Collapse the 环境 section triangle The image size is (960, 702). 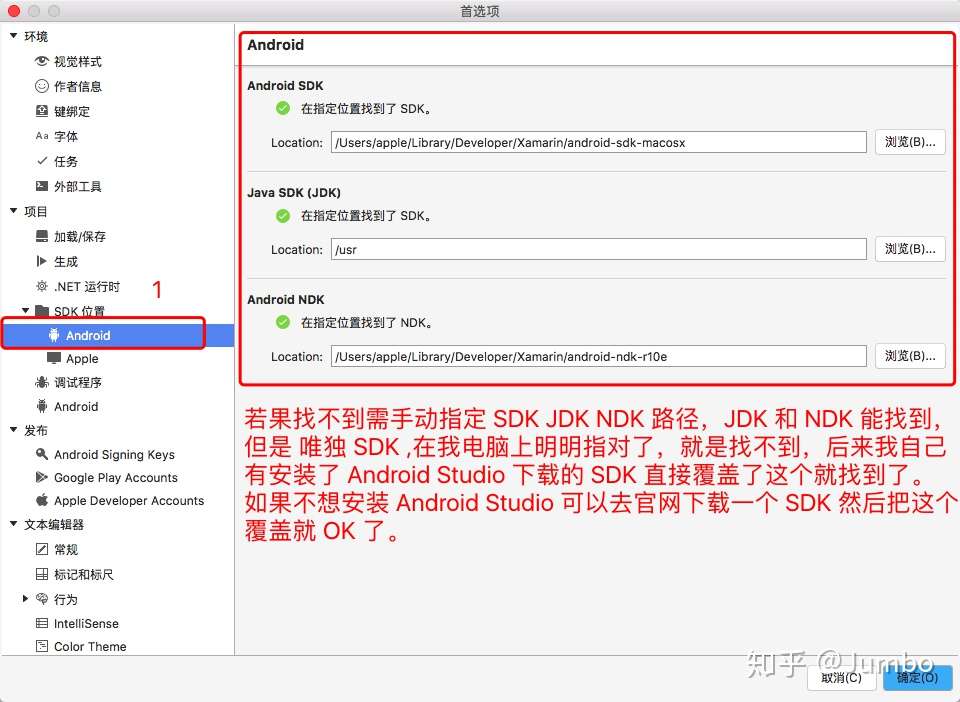click(x=13, y=36)
